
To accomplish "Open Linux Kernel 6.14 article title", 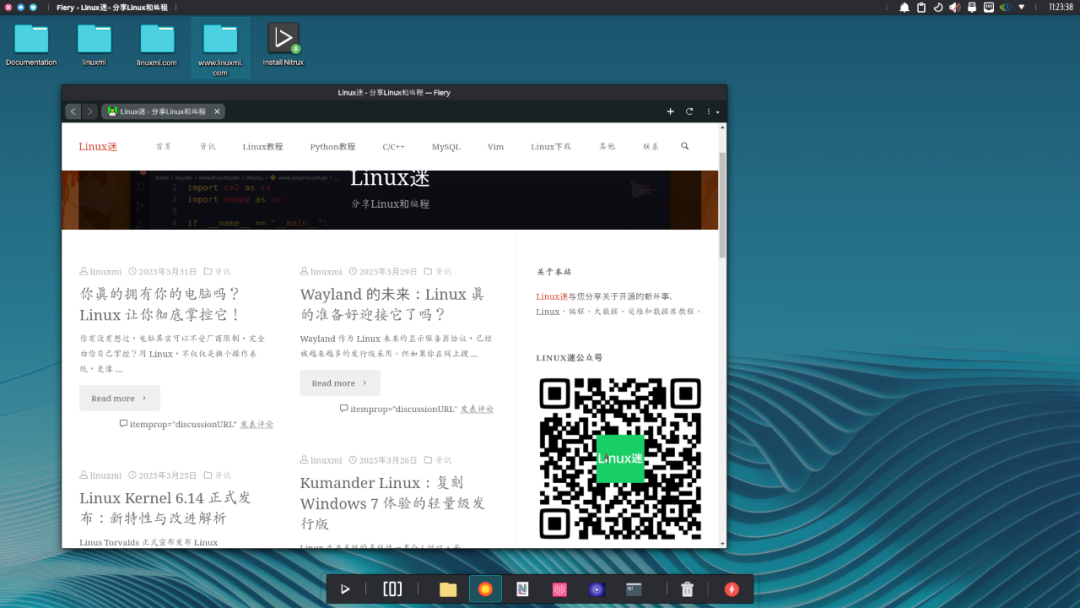I will click(165, 507).
